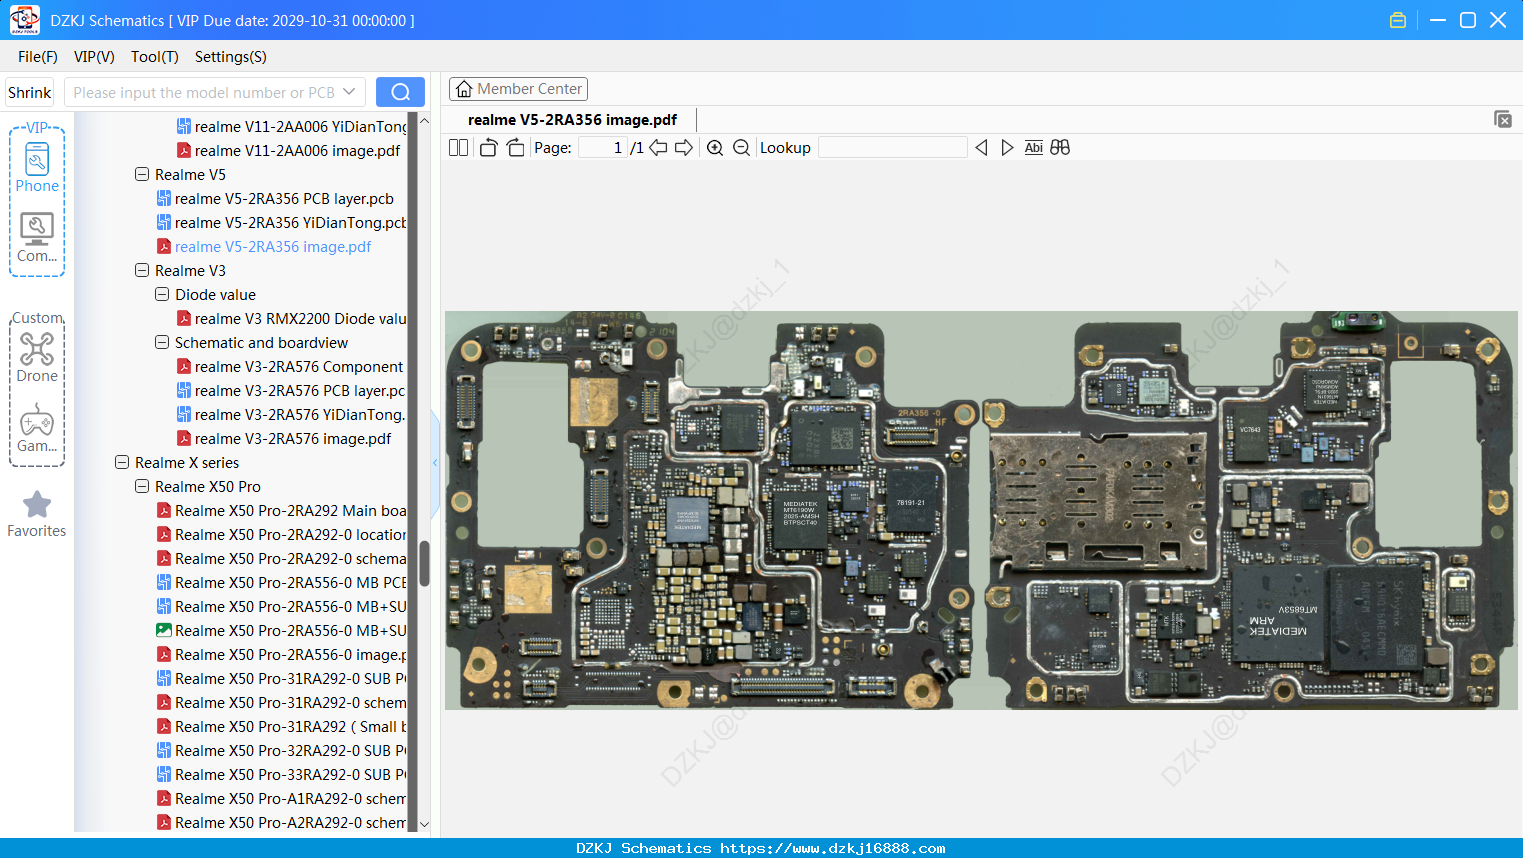Collapse the Realme X50 Pro node

click(x=142, y=486)
